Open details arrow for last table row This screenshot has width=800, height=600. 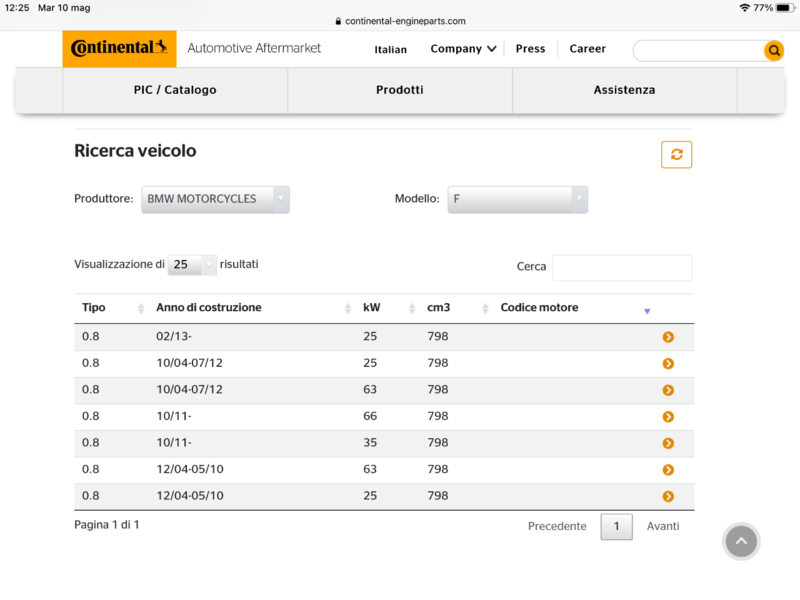(x=668, y=496)
